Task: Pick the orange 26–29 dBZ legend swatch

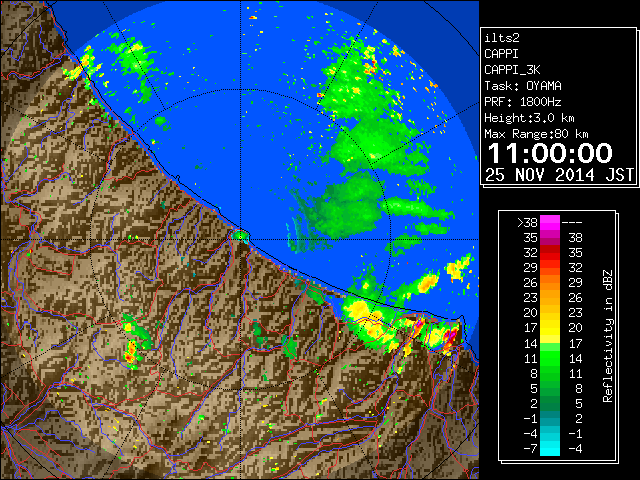Action: [550, 283]
